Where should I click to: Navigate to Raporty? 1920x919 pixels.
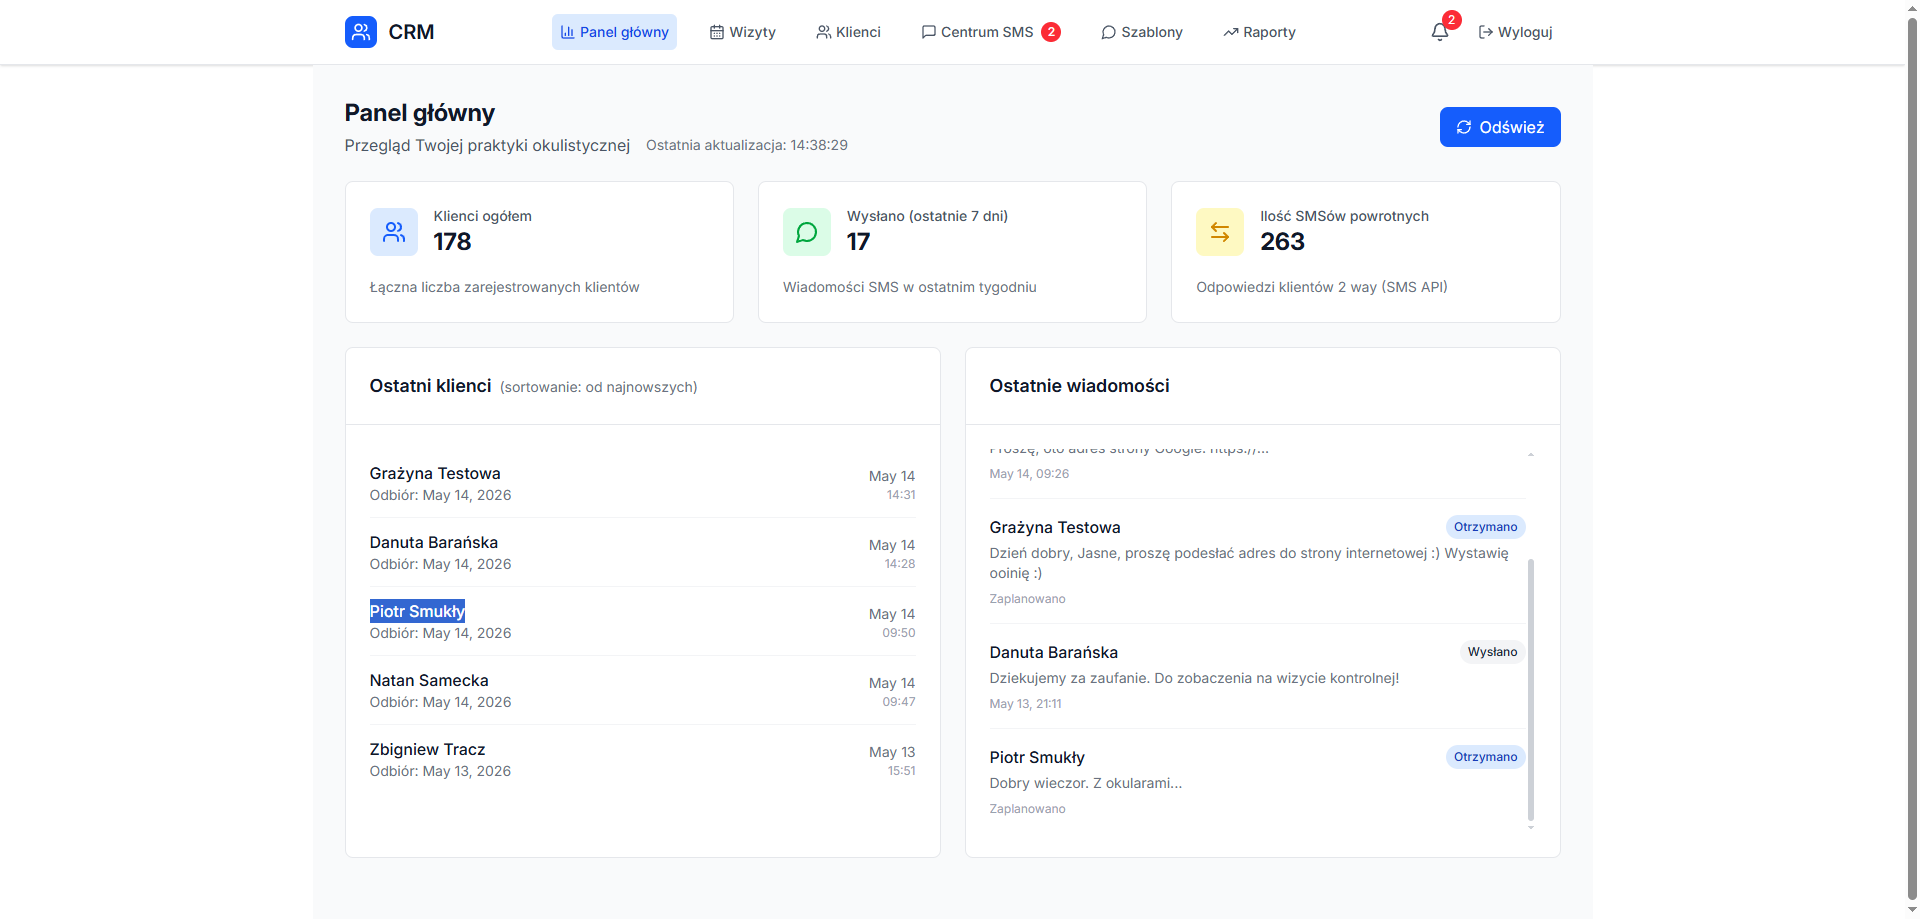click(1259, 32)
